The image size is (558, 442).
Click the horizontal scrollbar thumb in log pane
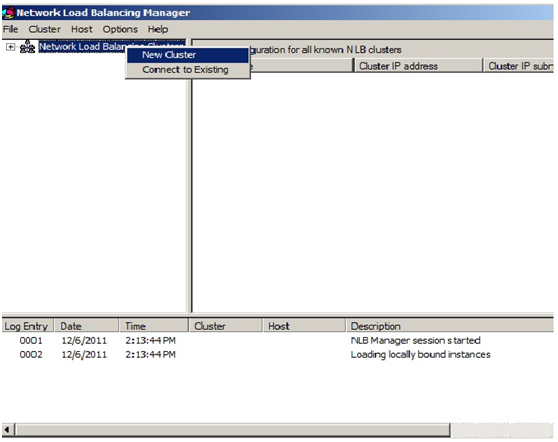click(x=233, y=430)
